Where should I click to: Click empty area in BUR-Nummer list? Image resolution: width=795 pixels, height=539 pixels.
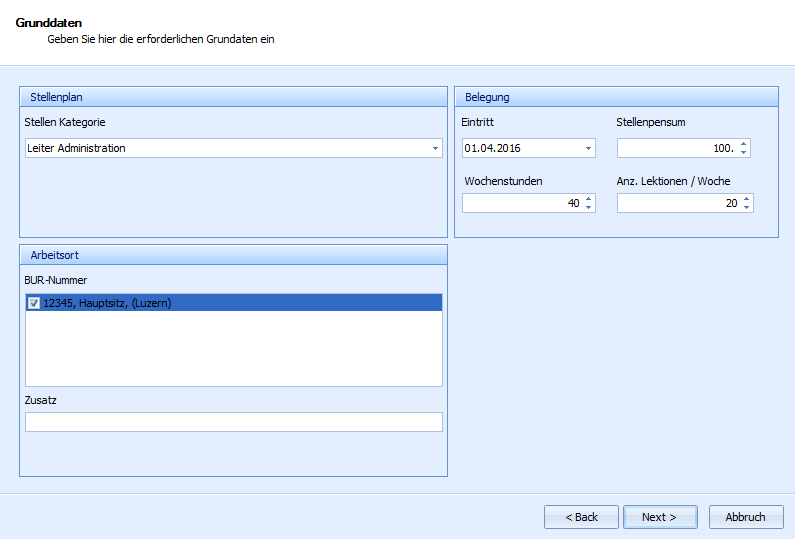pos(233,350)
